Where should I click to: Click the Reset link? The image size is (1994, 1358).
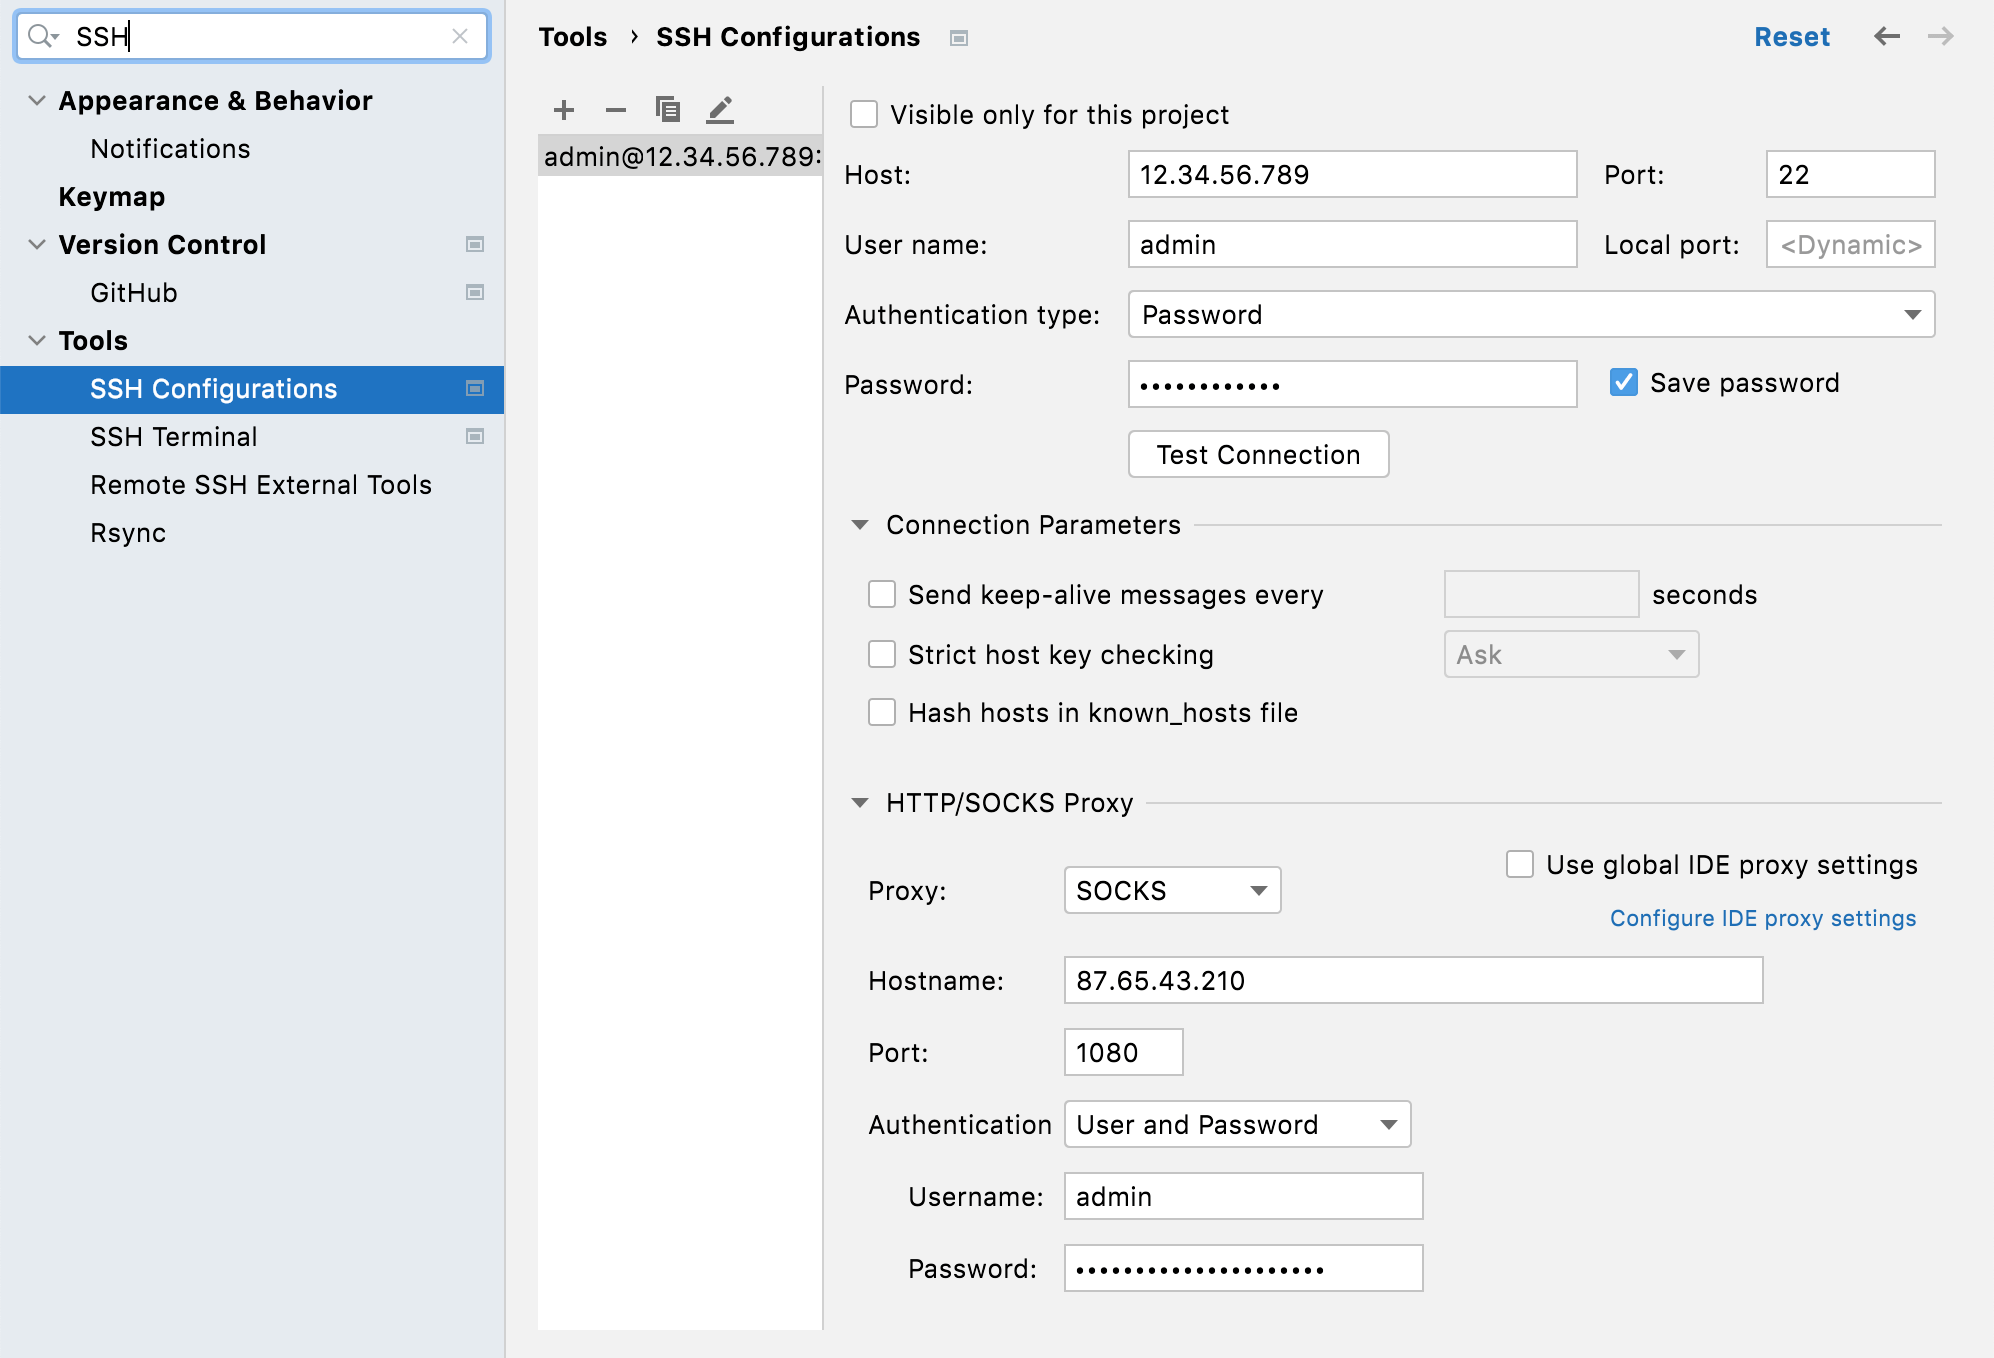point(1791,37)
